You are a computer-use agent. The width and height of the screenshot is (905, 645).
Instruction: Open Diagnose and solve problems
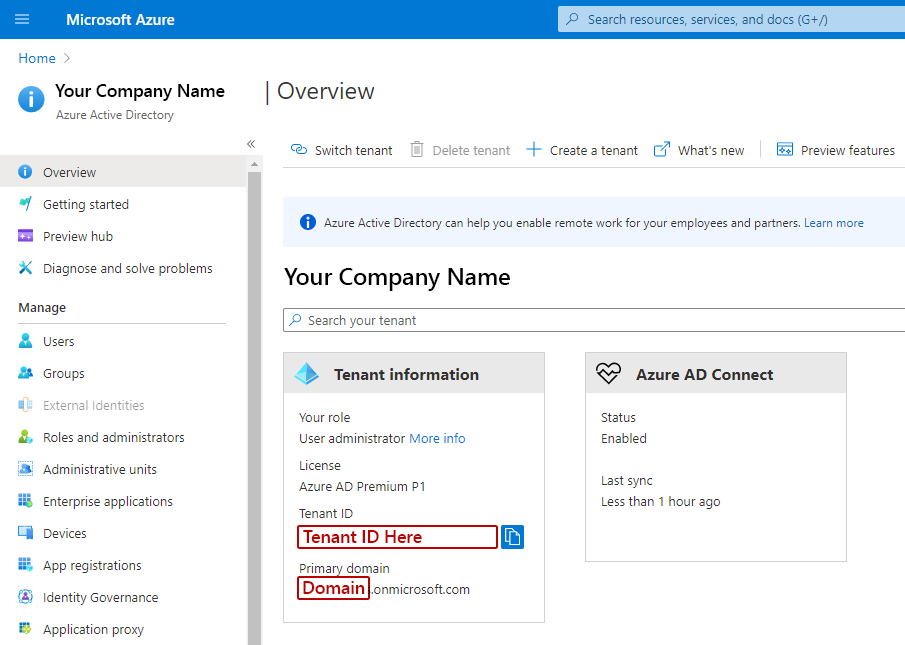(115, 268)
